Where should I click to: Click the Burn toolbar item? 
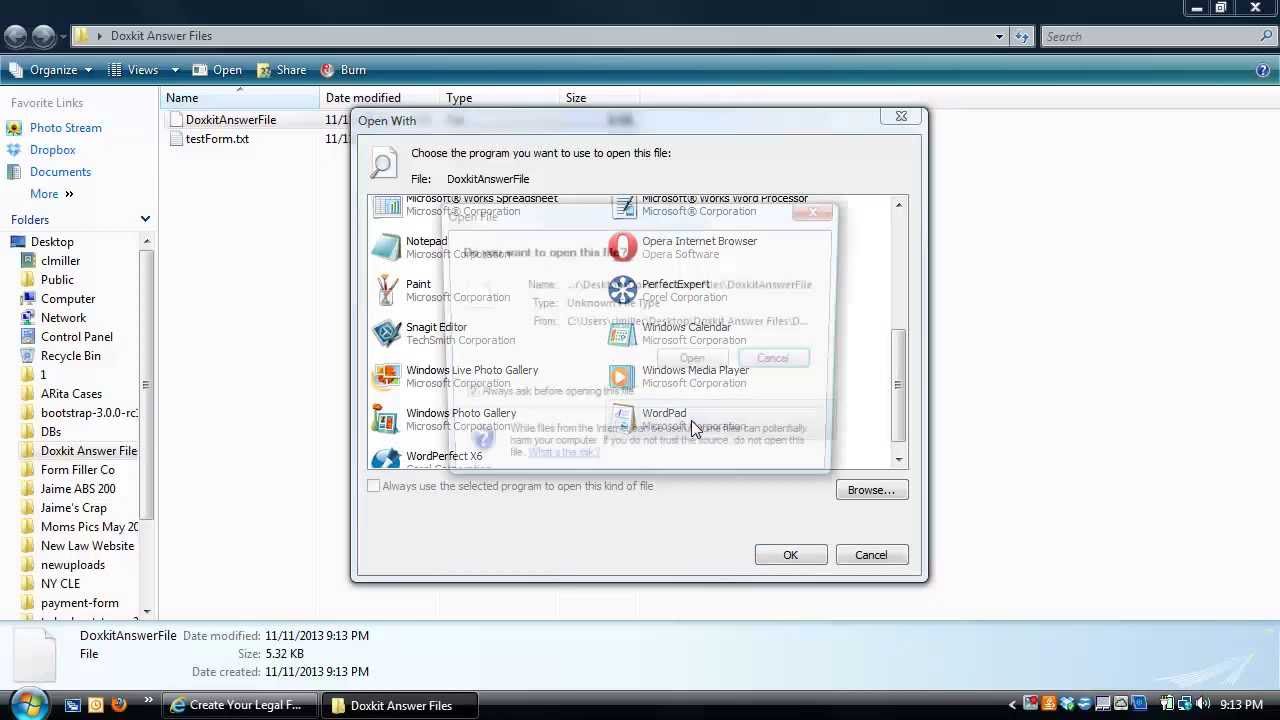(x=343, y=70)
